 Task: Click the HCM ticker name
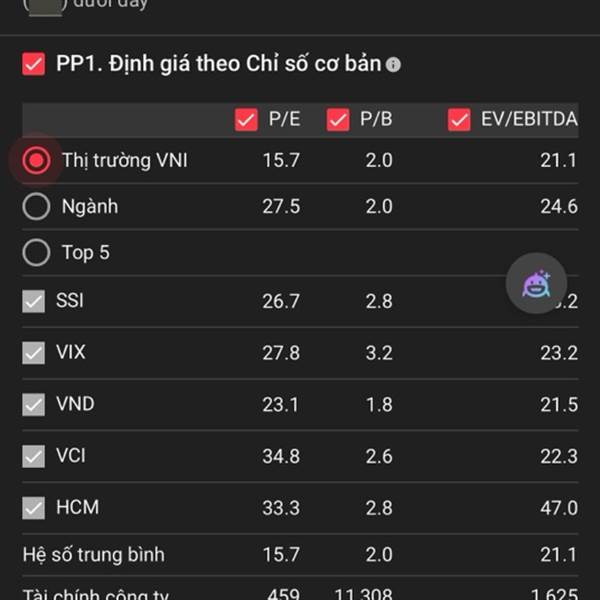(78, 507)
